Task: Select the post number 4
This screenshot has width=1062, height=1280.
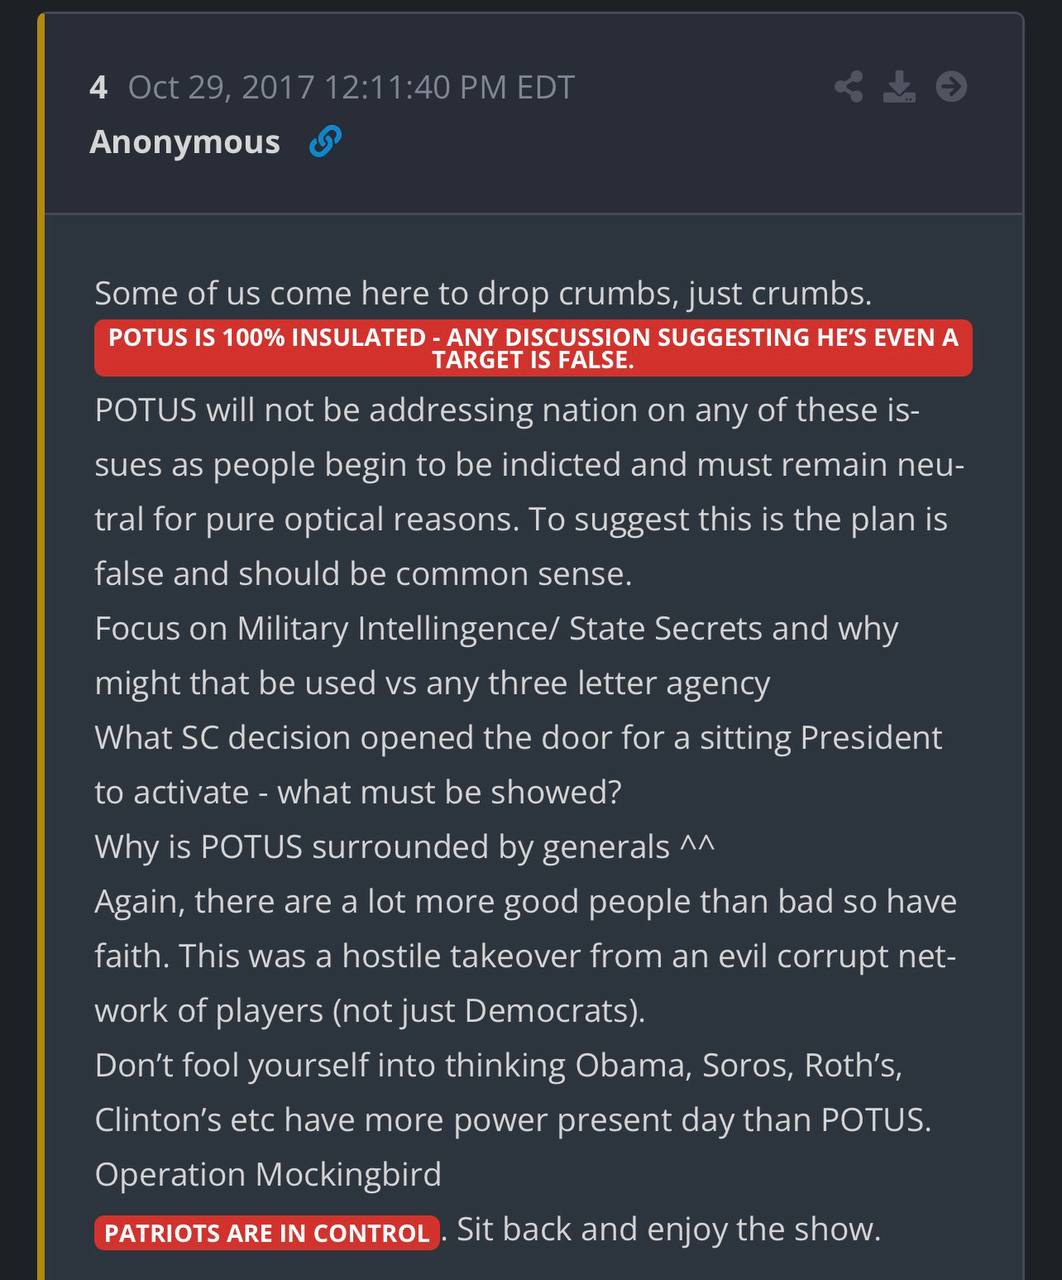Action: tap(98, 88)
